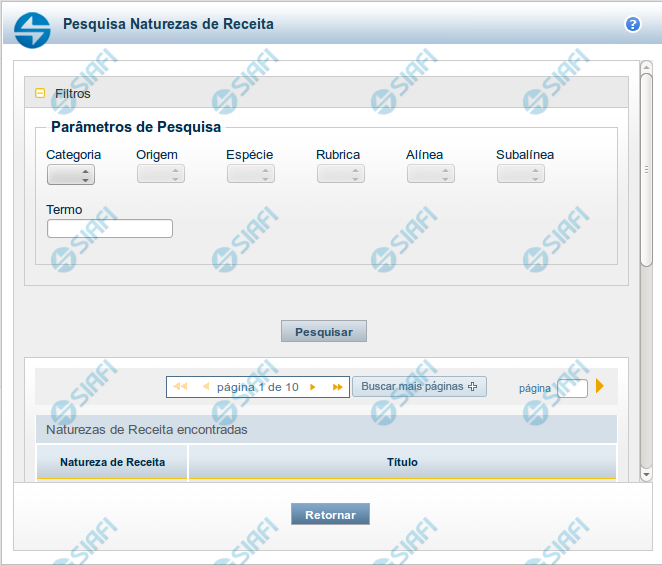Go to next results page arrow

(x=313, y=387)
